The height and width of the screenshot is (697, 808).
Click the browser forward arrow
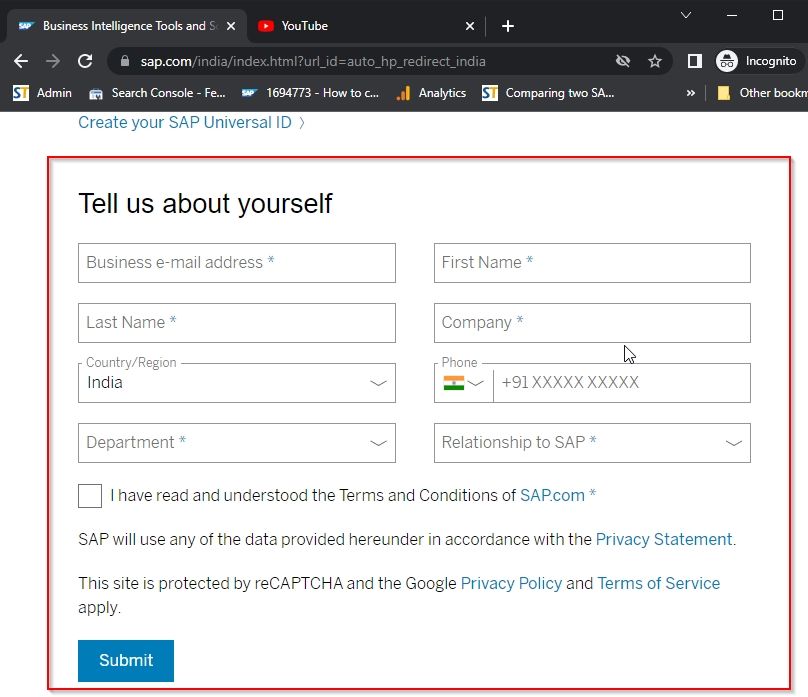tap(53, 61)
